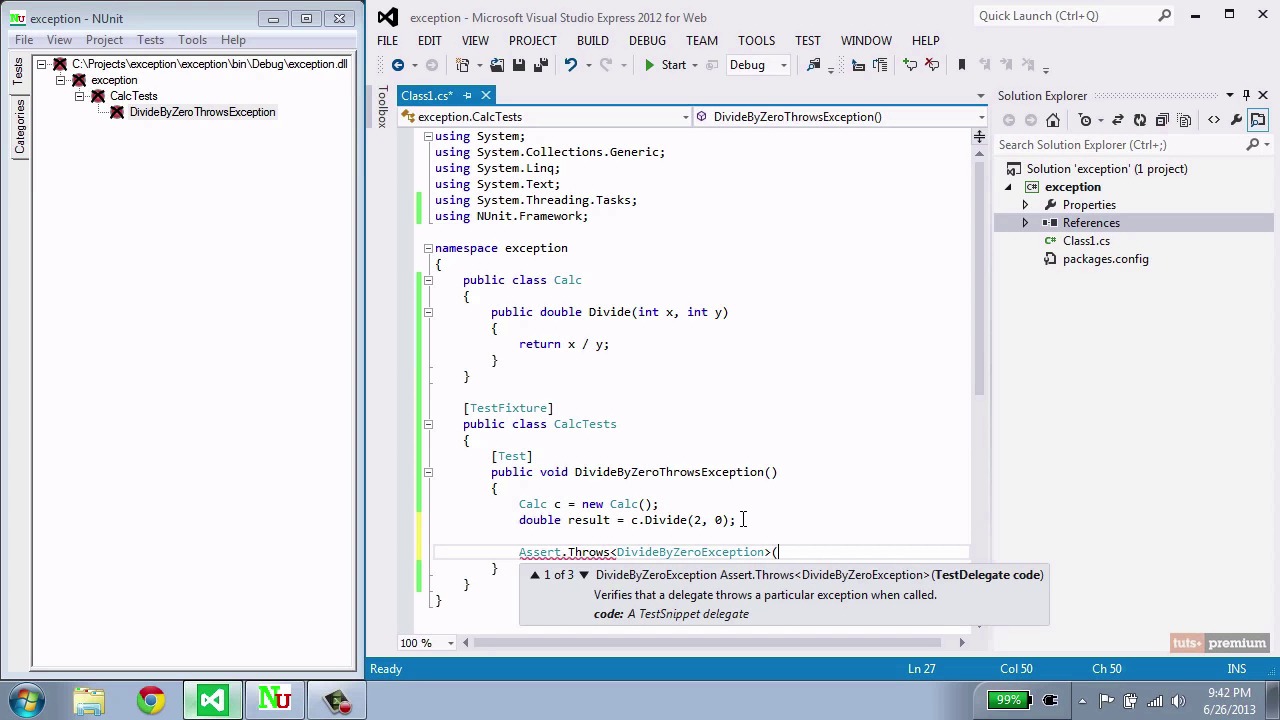Select packages.config in Solution Explorer
The width and height of the screenshot is (1280, 720).
tap(1105, 259)
